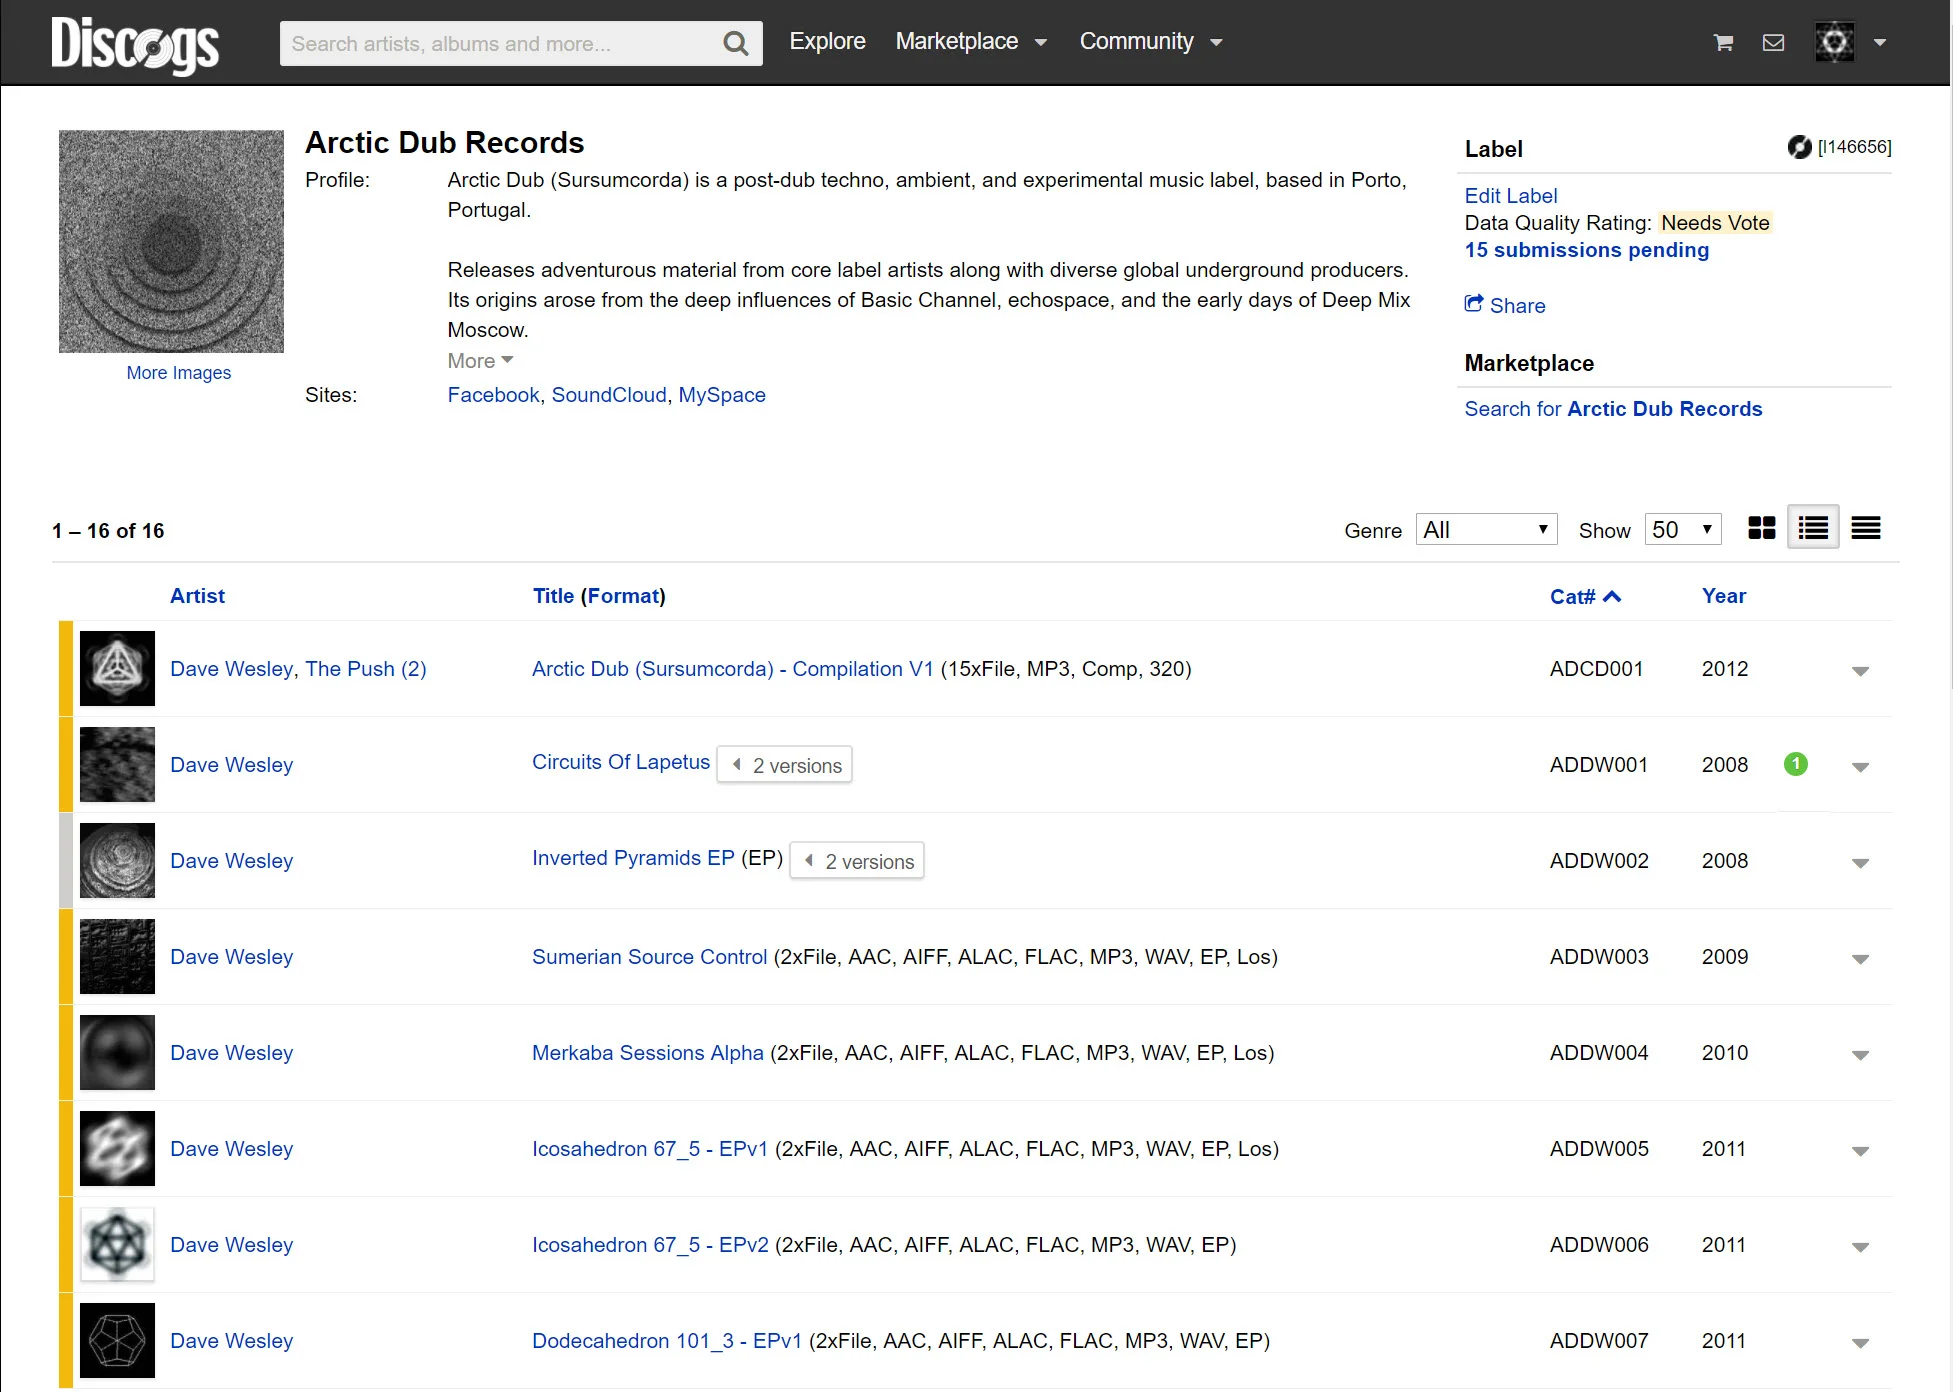The width and height of the screenshot is (1953, 1392).
Task: Open the Merkaba Sessions Alpha cover thumbnail
Action: click(117, 1052)
